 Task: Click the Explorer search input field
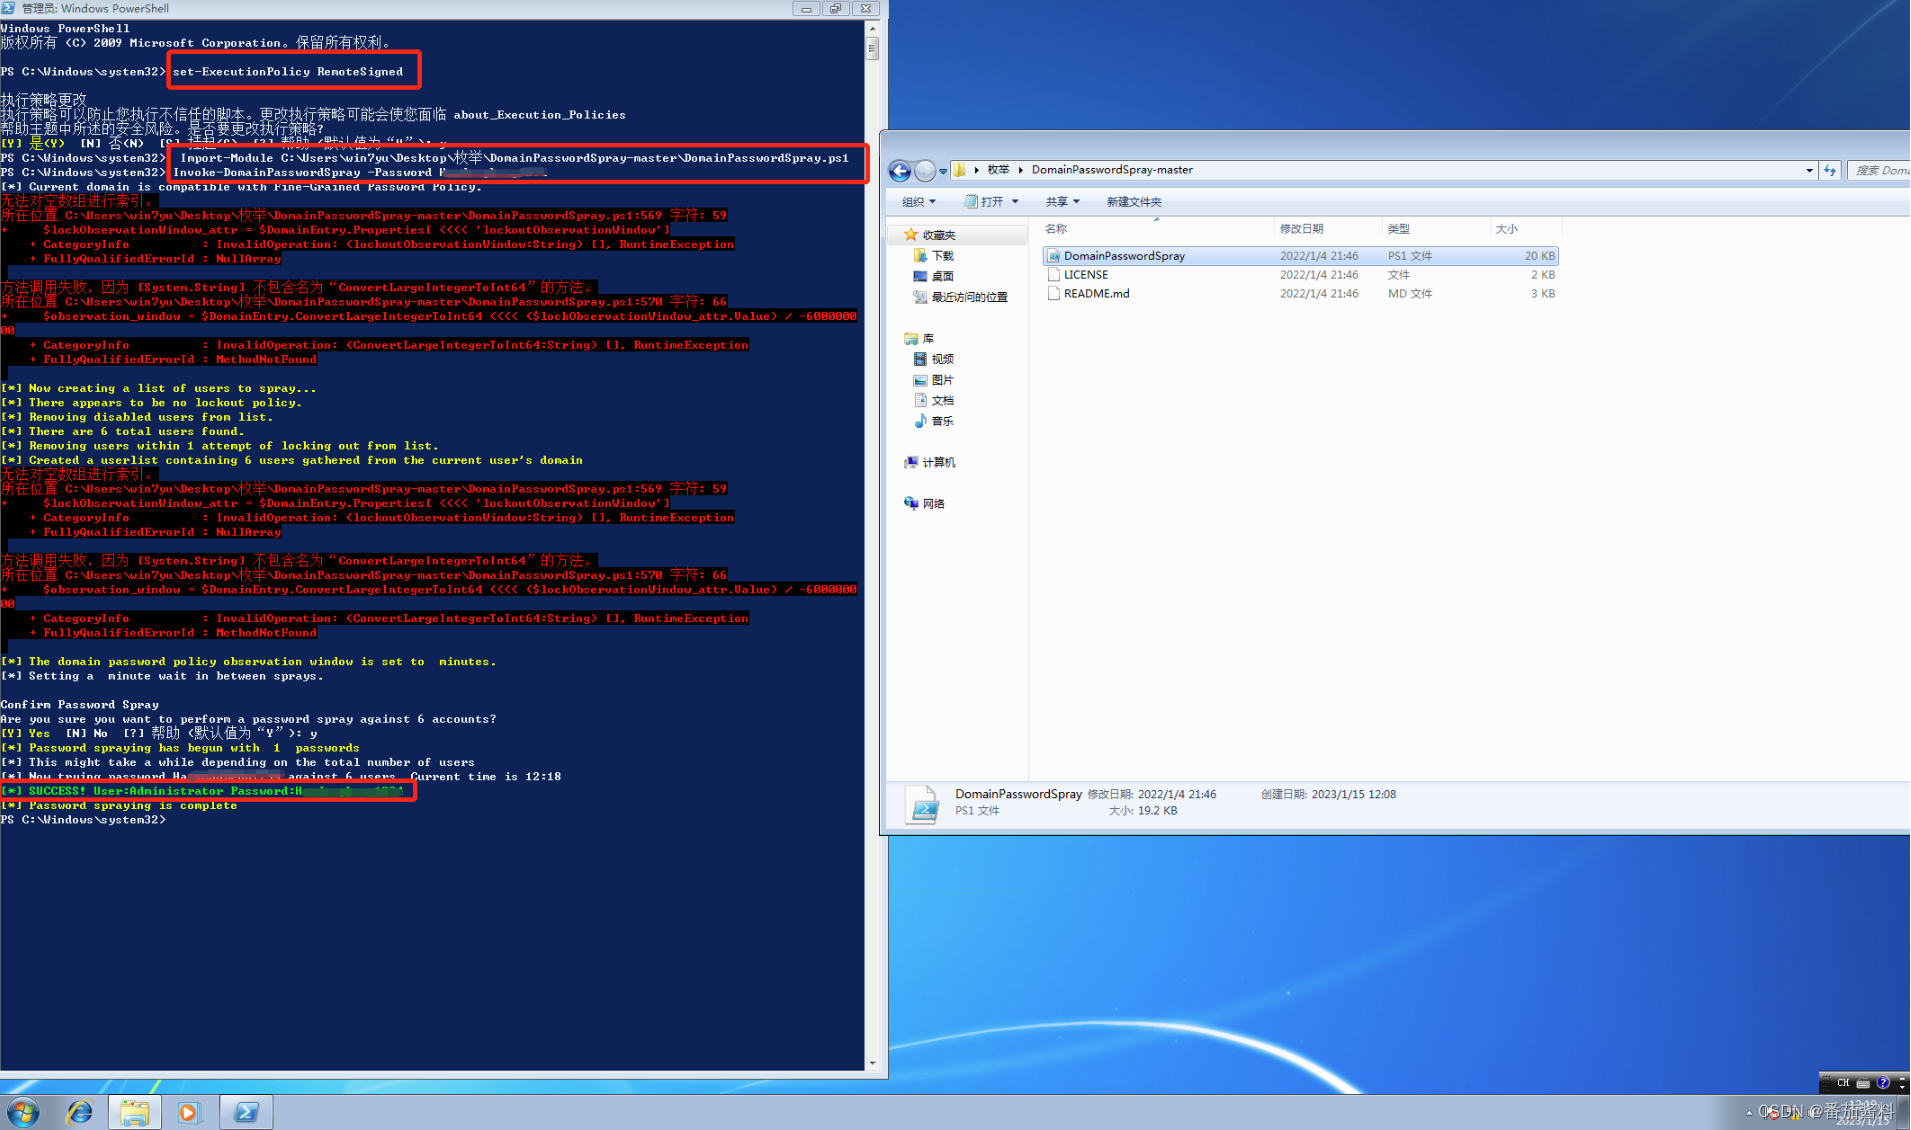click(x=1880, y=170)
